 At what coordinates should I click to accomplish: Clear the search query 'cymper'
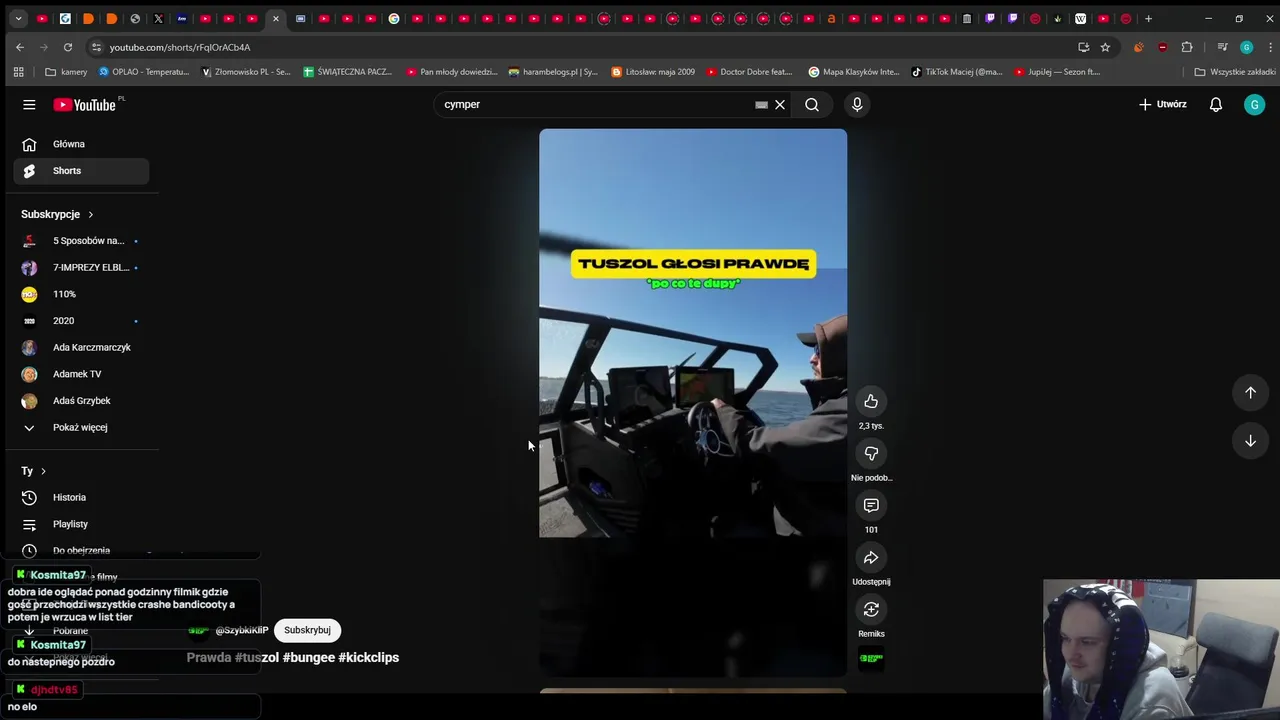[x=780, y=104]
